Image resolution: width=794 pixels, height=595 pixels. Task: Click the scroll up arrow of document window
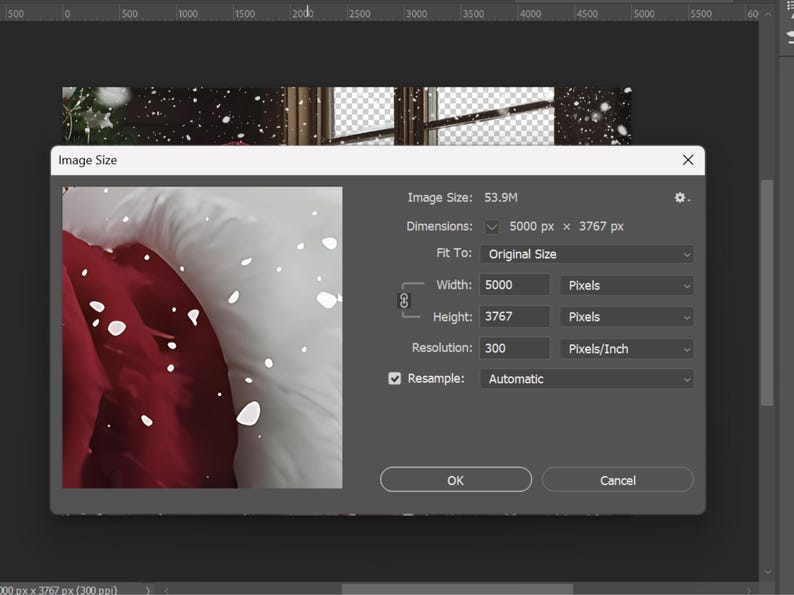coord(768,14)
